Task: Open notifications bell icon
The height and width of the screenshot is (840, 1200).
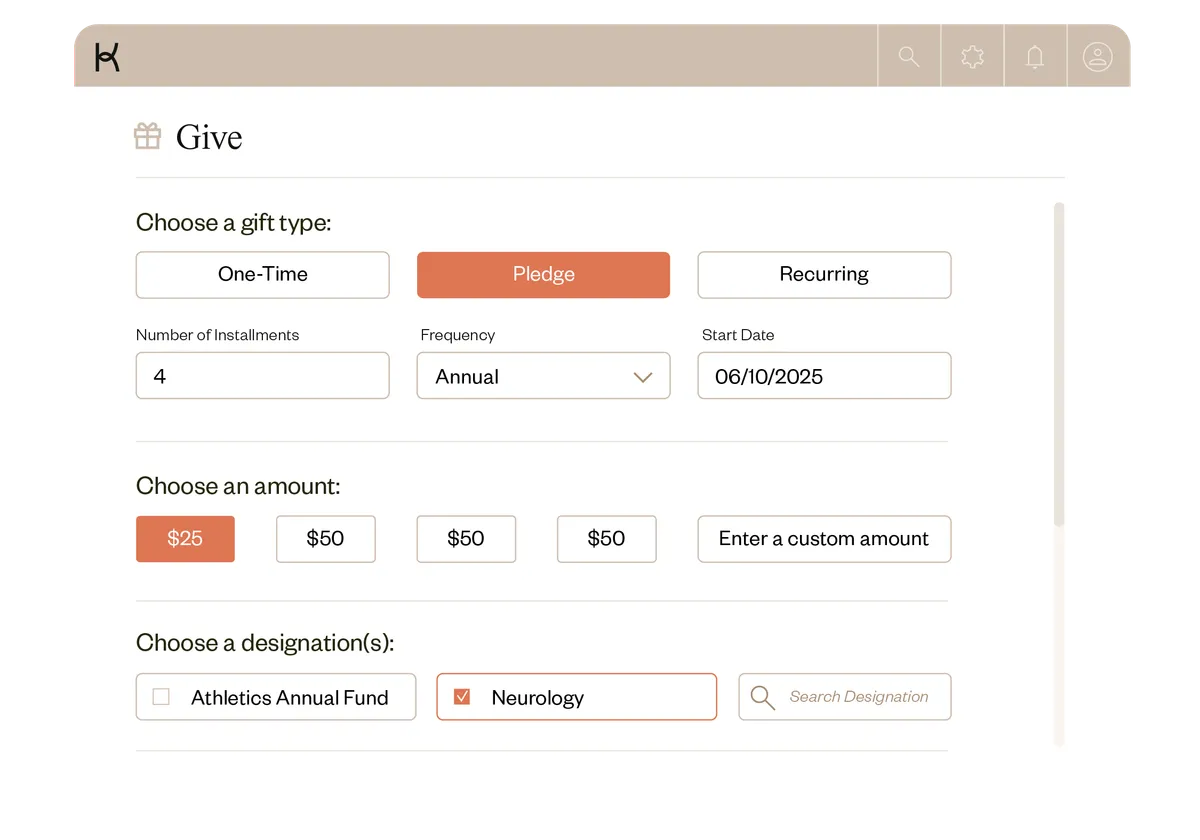Action: coord(1035,57)
